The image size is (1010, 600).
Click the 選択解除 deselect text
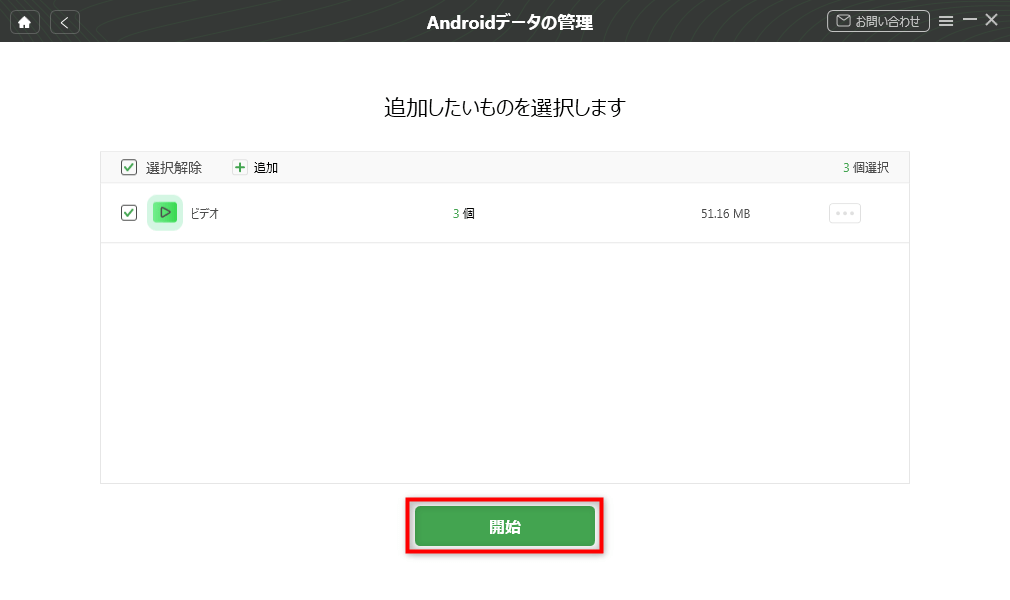click(174, 168)
